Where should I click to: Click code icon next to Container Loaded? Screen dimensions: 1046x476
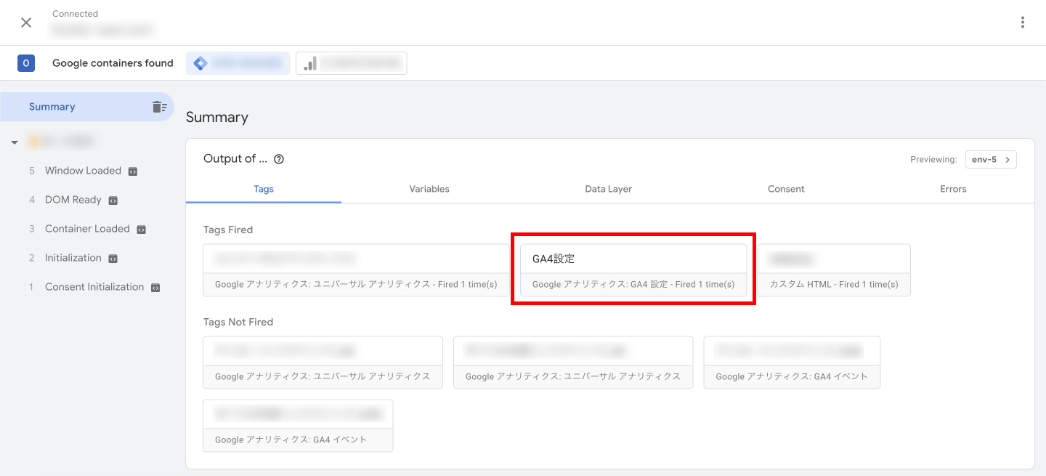point(141,229)
